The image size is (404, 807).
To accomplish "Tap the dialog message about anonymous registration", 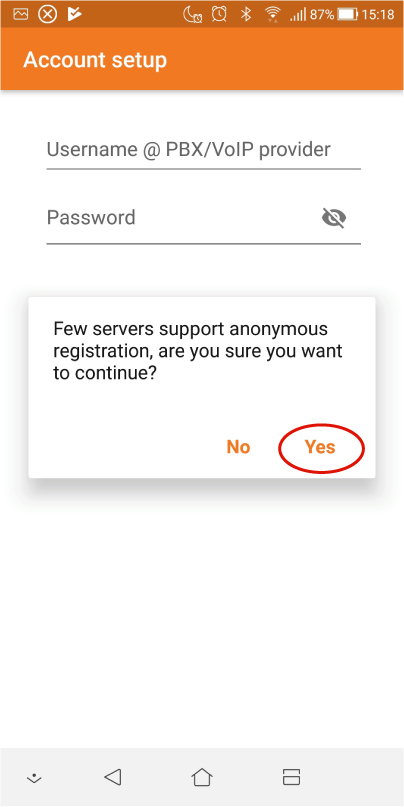I will pyautogui.click(x=198, y=351).
